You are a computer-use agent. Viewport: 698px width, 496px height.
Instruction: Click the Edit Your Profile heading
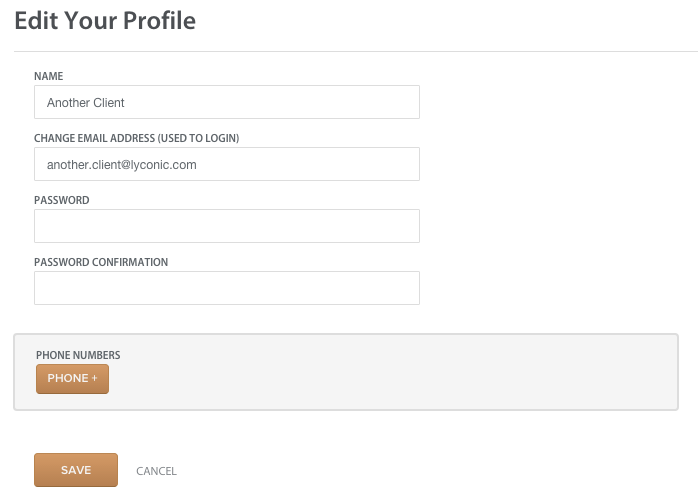[105, 20]
